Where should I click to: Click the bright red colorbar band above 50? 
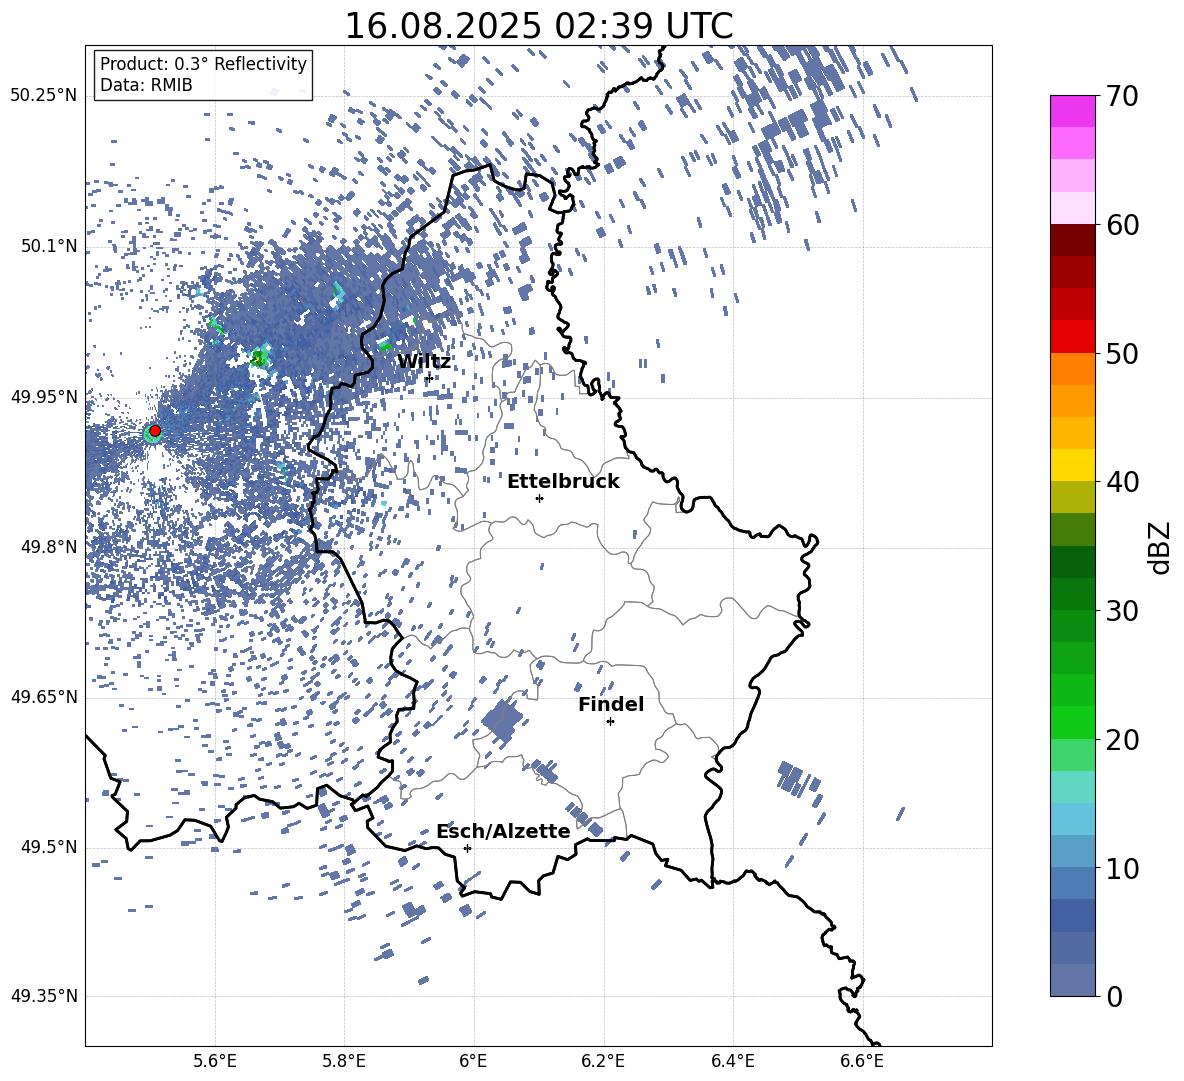pos(1072,337)
